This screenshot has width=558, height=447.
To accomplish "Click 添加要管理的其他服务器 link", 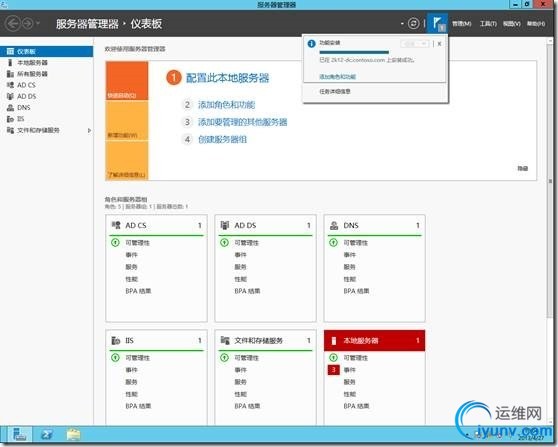I will click(x=242, y=122).
